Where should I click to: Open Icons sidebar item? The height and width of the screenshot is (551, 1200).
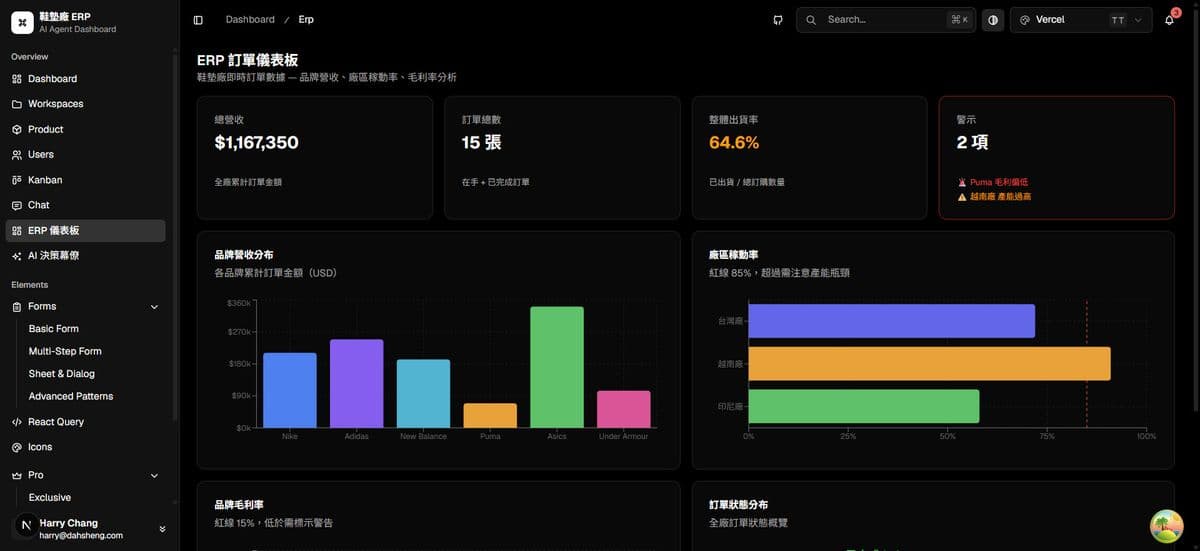(87, 447)
